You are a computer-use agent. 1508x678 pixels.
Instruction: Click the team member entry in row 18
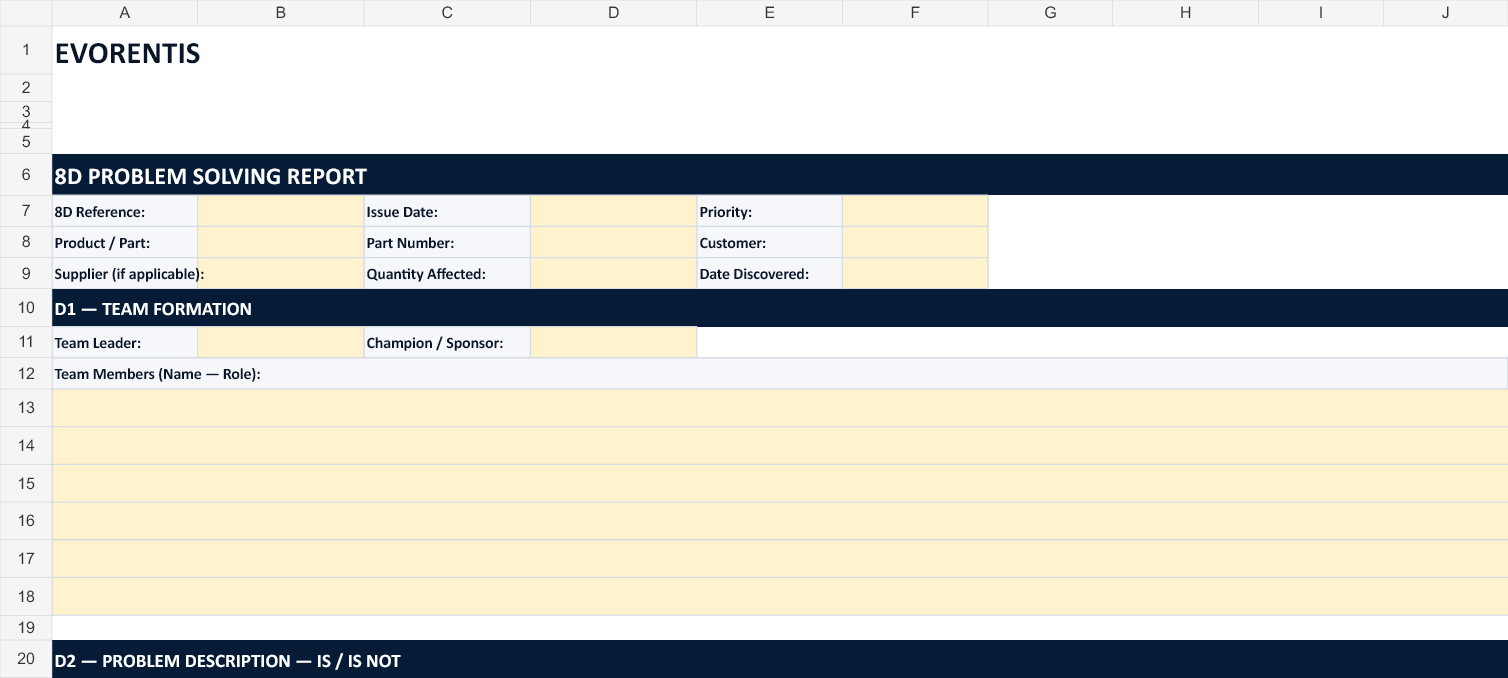(780, 596)
